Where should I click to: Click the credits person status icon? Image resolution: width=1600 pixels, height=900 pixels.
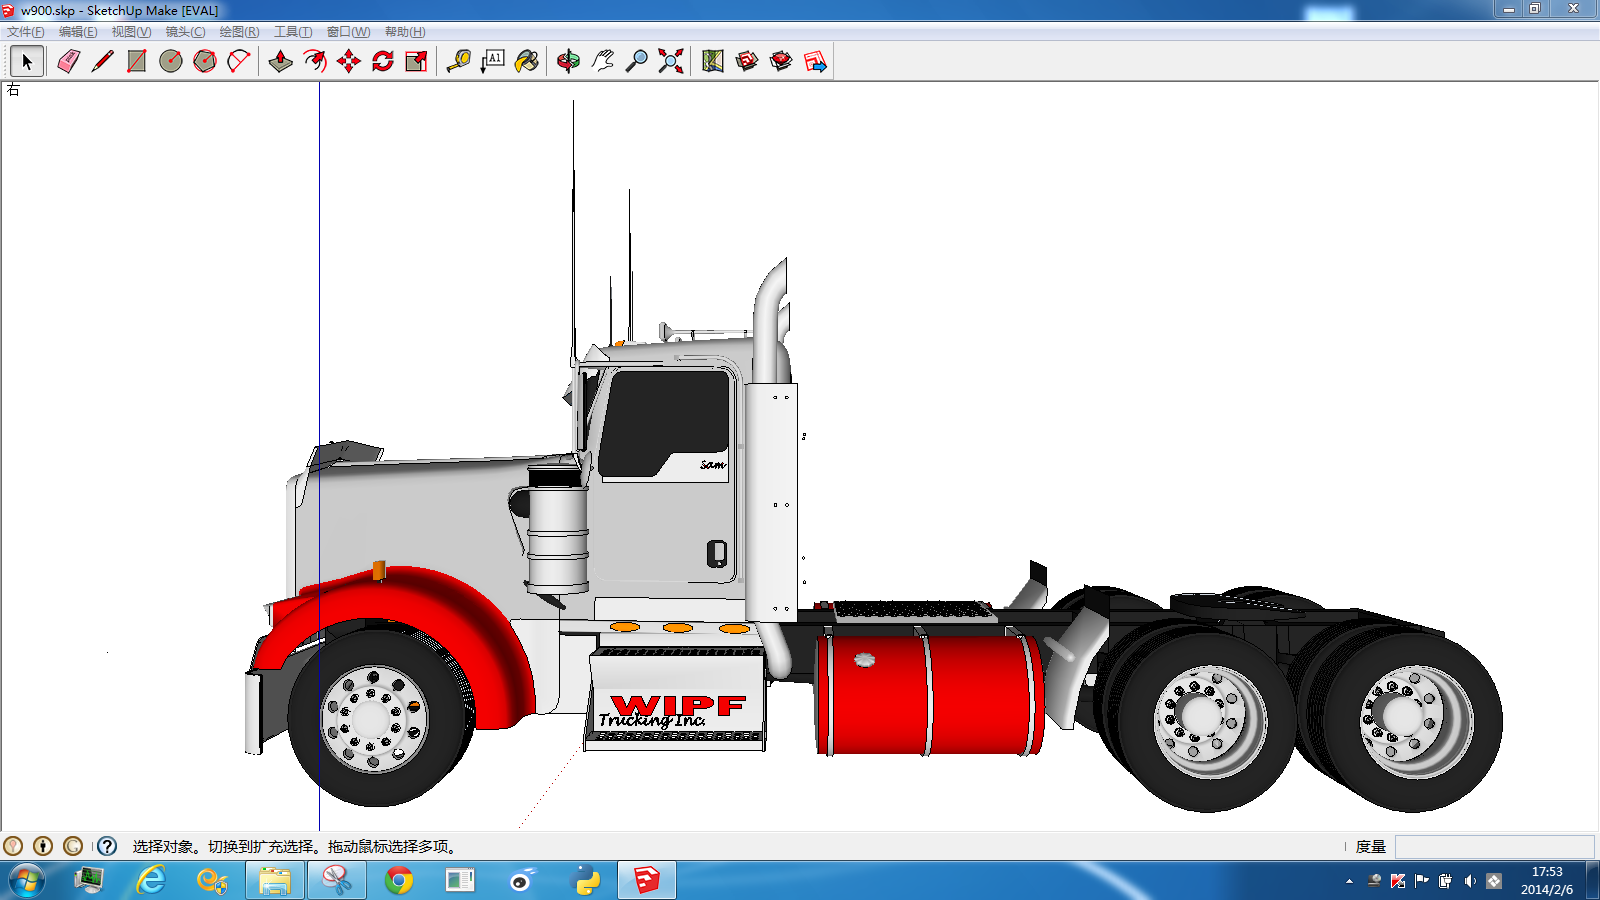(x=43, y=846)
